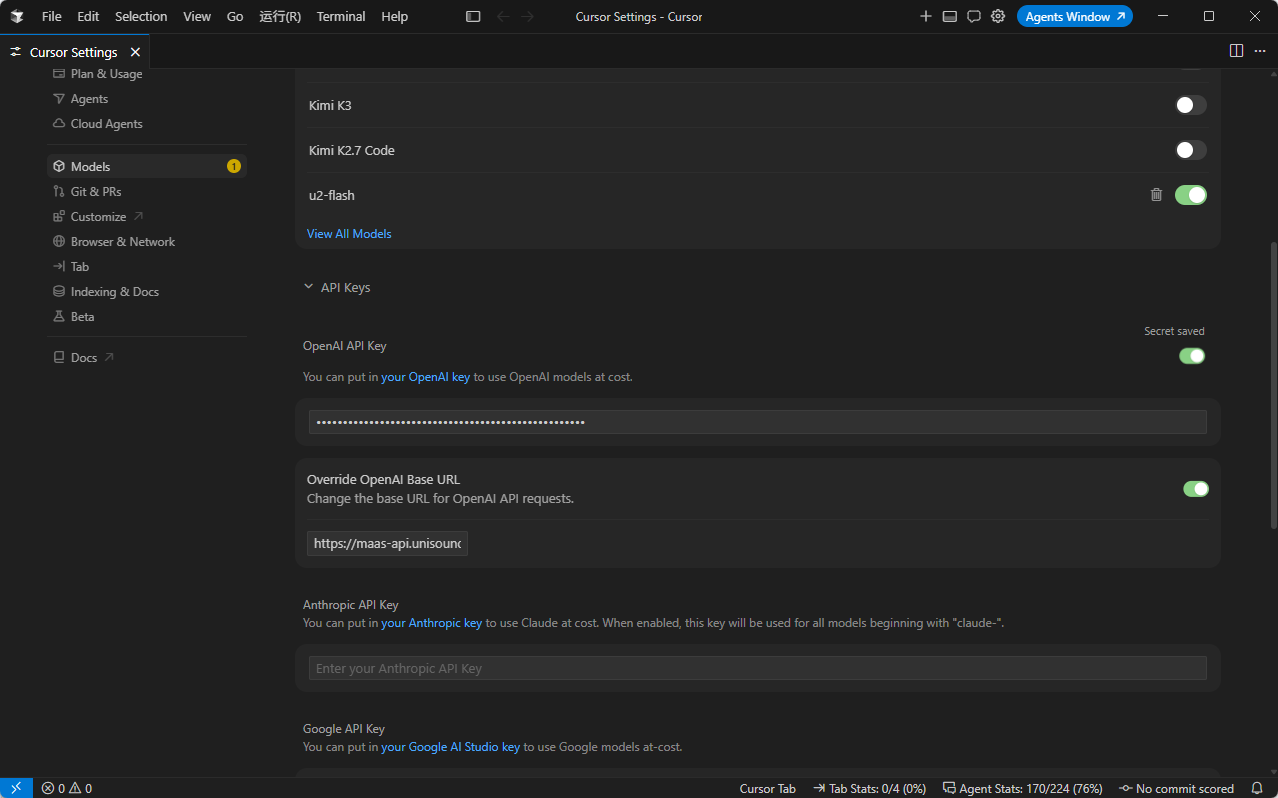This screenshot has width=1278, height=798.
Task: Open the View menu
Action: (x=197, y=17)
